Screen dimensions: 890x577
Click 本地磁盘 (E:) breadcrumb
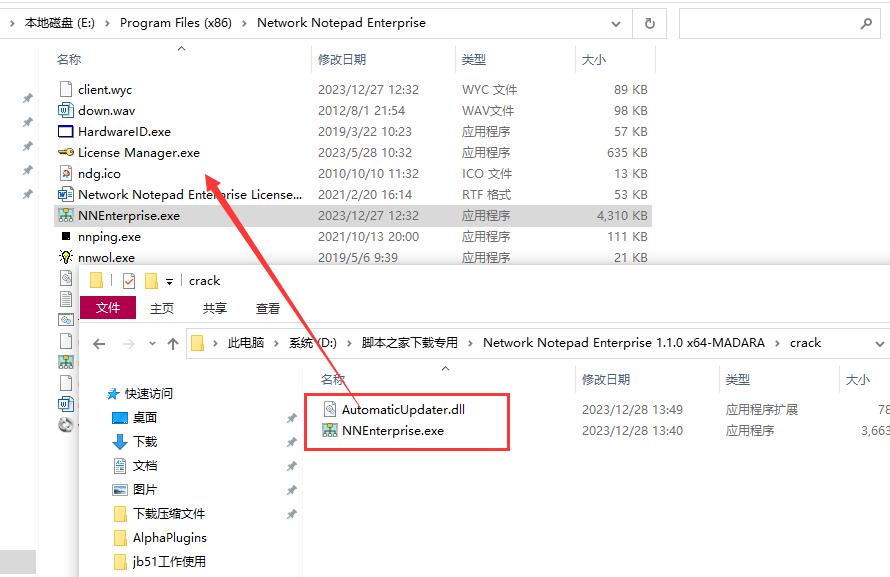coord(60,23)
